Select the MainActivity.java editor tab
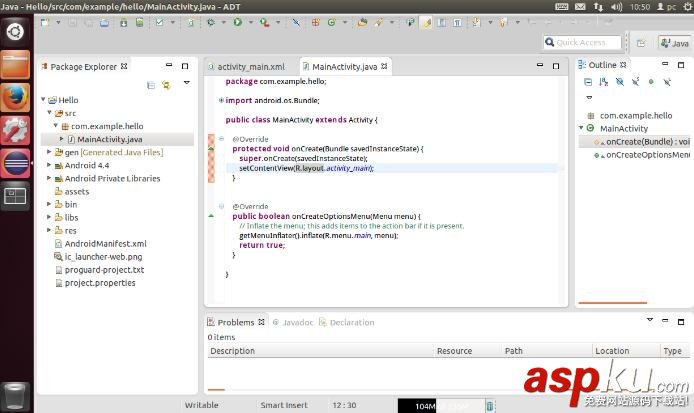694x413 pixels. pyautogui.click(x=345, y=67)
